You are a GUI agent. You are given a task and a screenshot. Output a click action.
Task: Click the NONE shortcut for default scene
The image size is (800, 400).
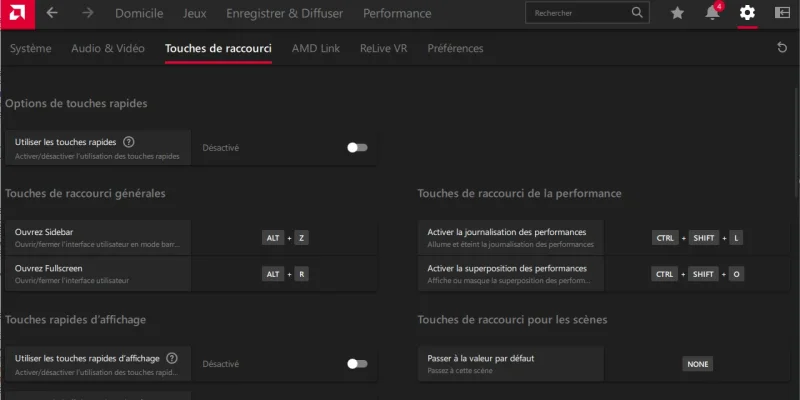pos(697,364)
